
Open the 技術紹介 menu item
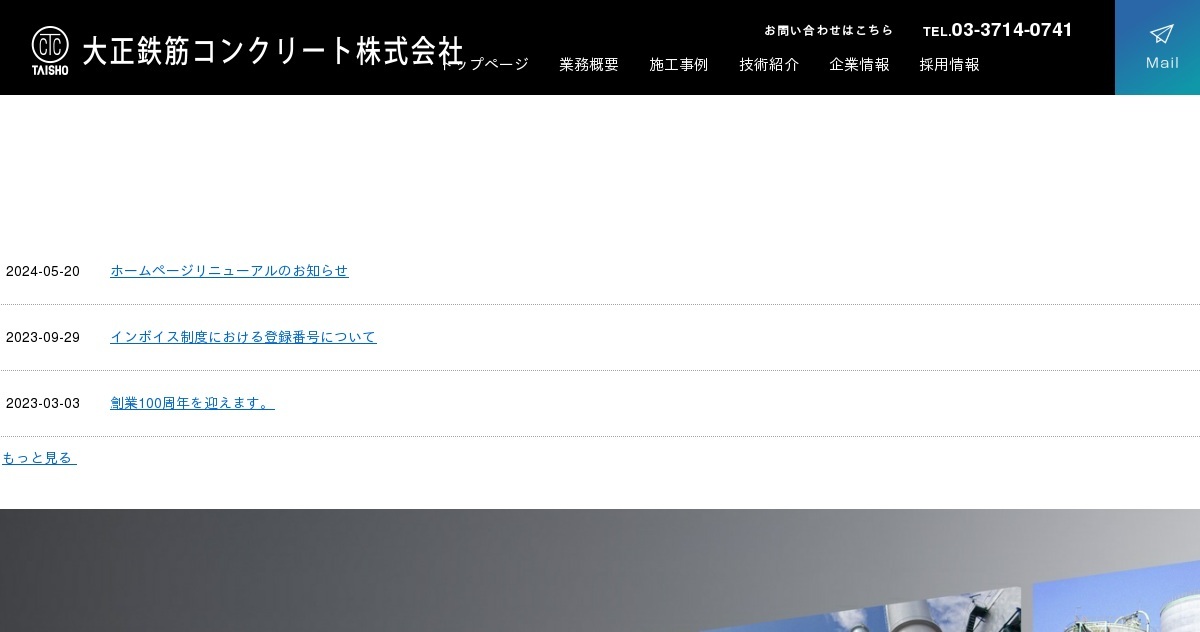tap(769, 64)
